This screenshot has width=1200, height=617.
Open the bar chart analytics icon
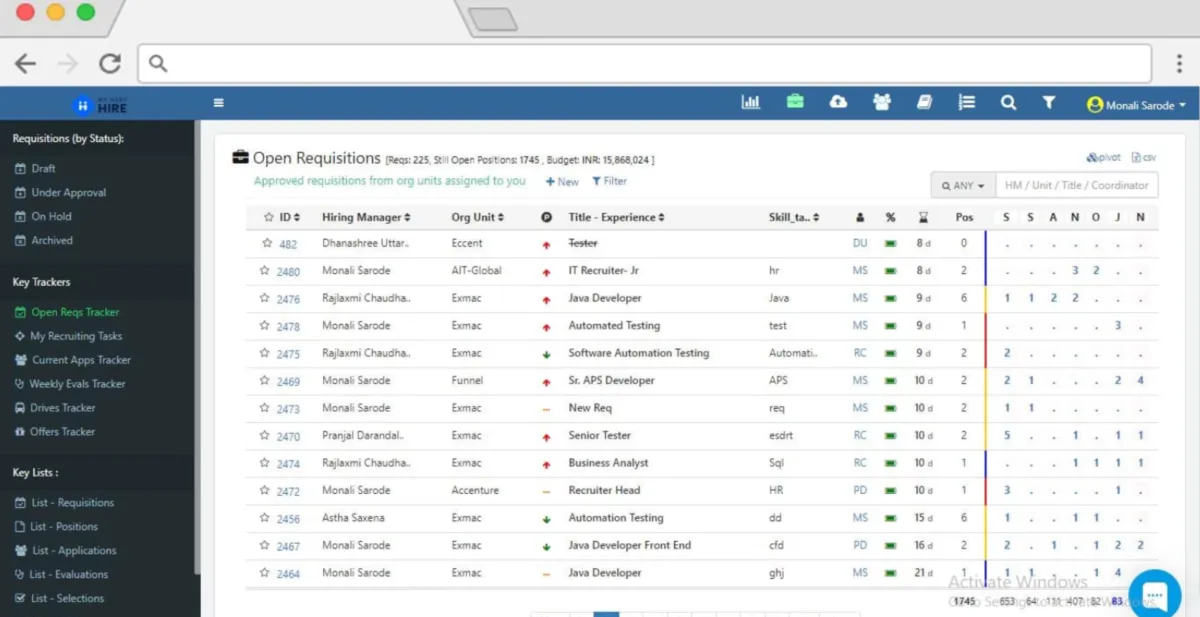pyautogui.click(x=750, y=102)
